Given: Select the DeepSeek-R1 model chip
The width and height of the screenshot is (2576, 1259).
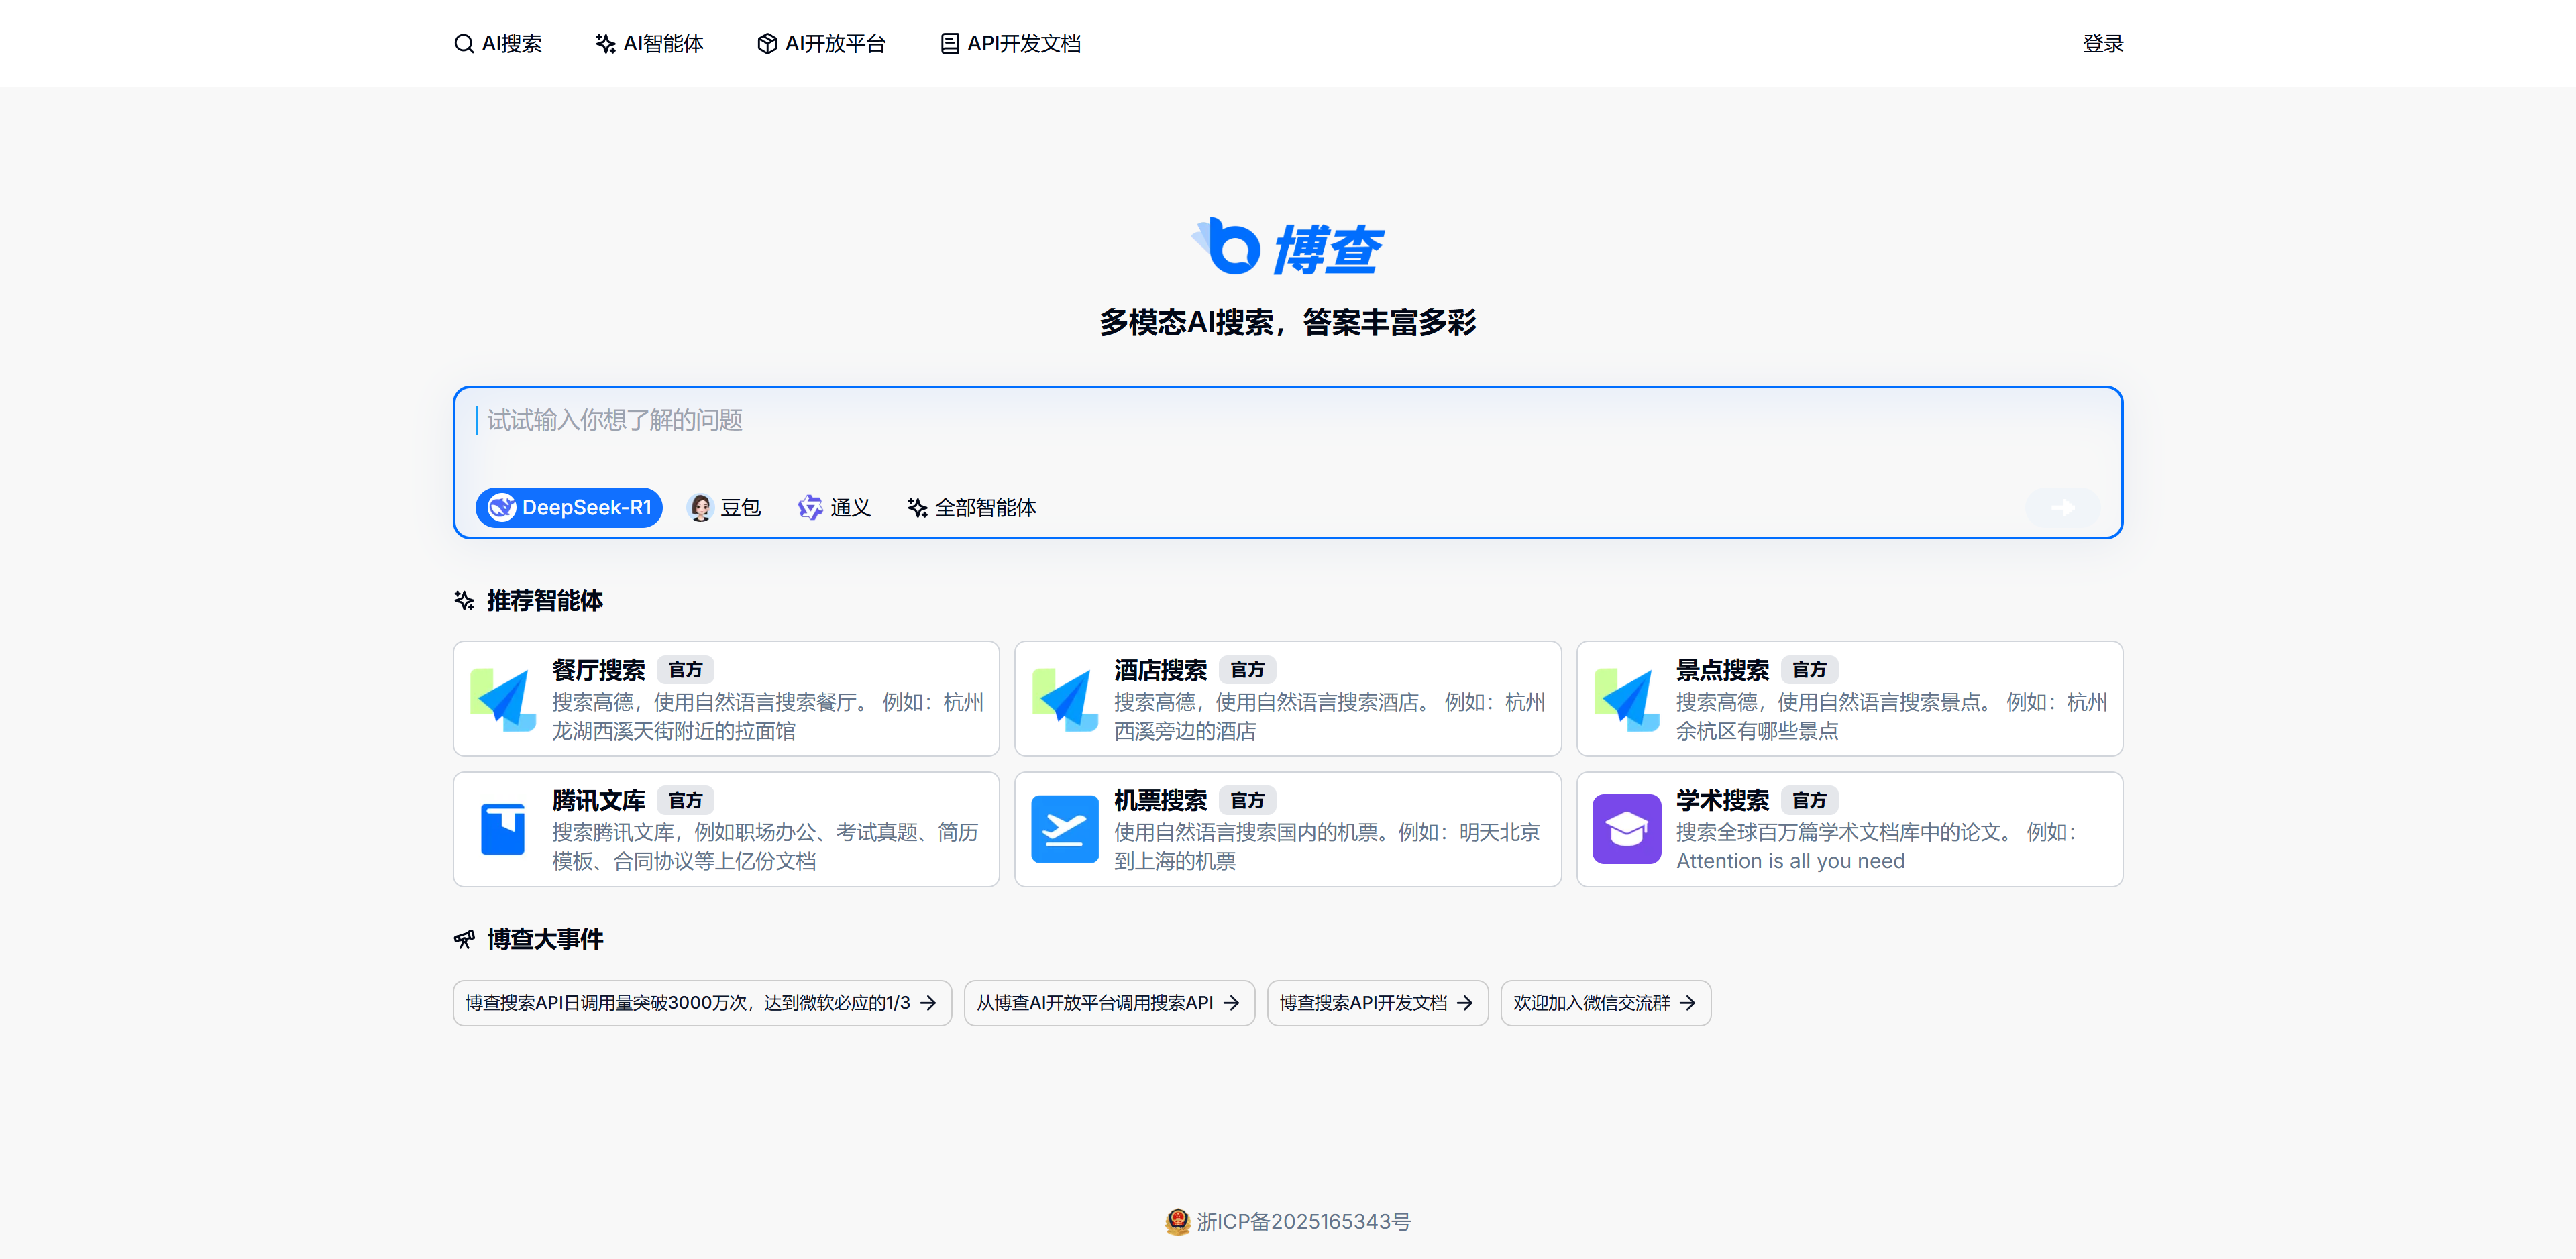Looking at the screenshot, I should pos(569,508).
